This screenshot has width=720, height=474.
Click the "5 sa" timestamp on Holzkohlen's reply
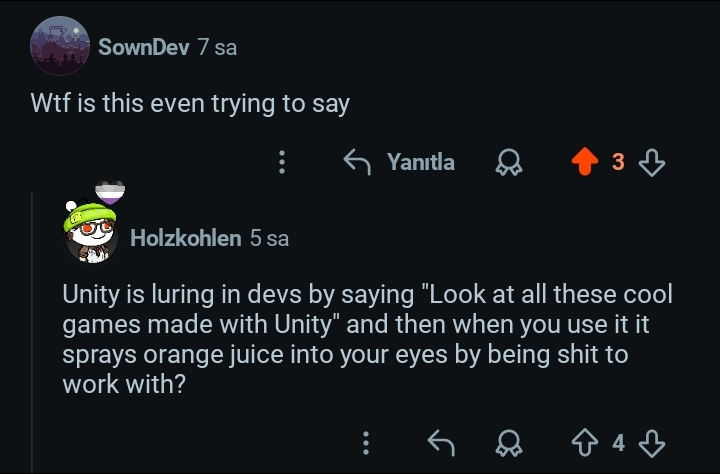point(269,238)
